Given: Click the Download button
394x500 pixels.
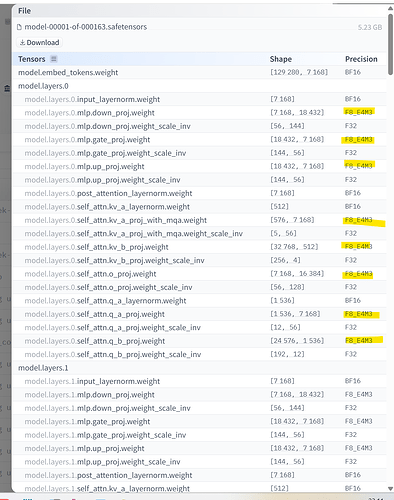Looking at the screenshot, I should (x=40, y=42).
